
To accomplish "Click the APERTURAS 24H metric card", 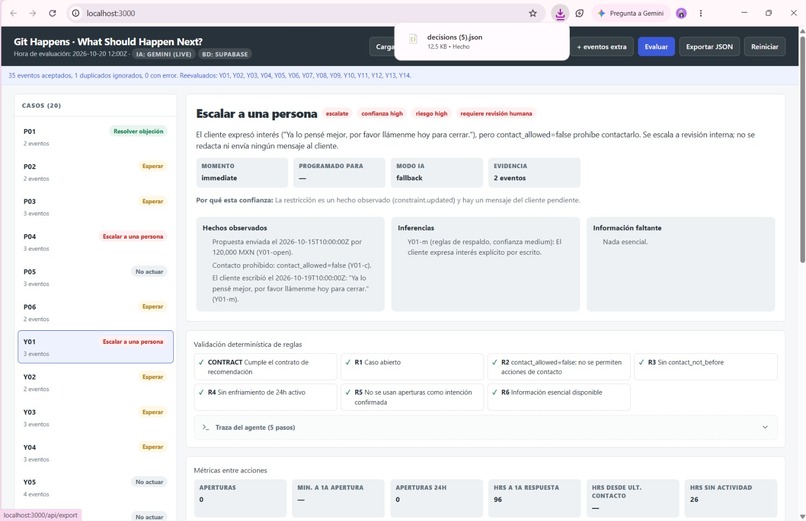I will [x=436, y=498].
